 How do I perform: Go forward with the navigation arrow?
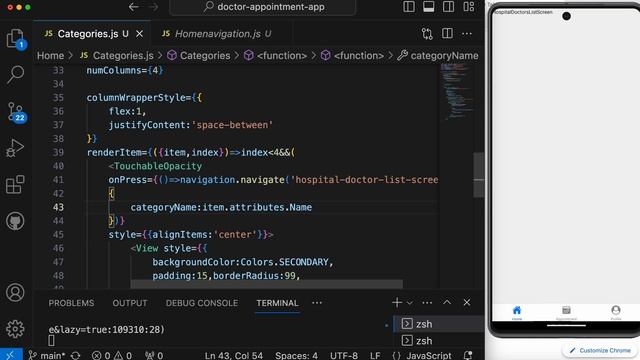[x=153, y=7]
